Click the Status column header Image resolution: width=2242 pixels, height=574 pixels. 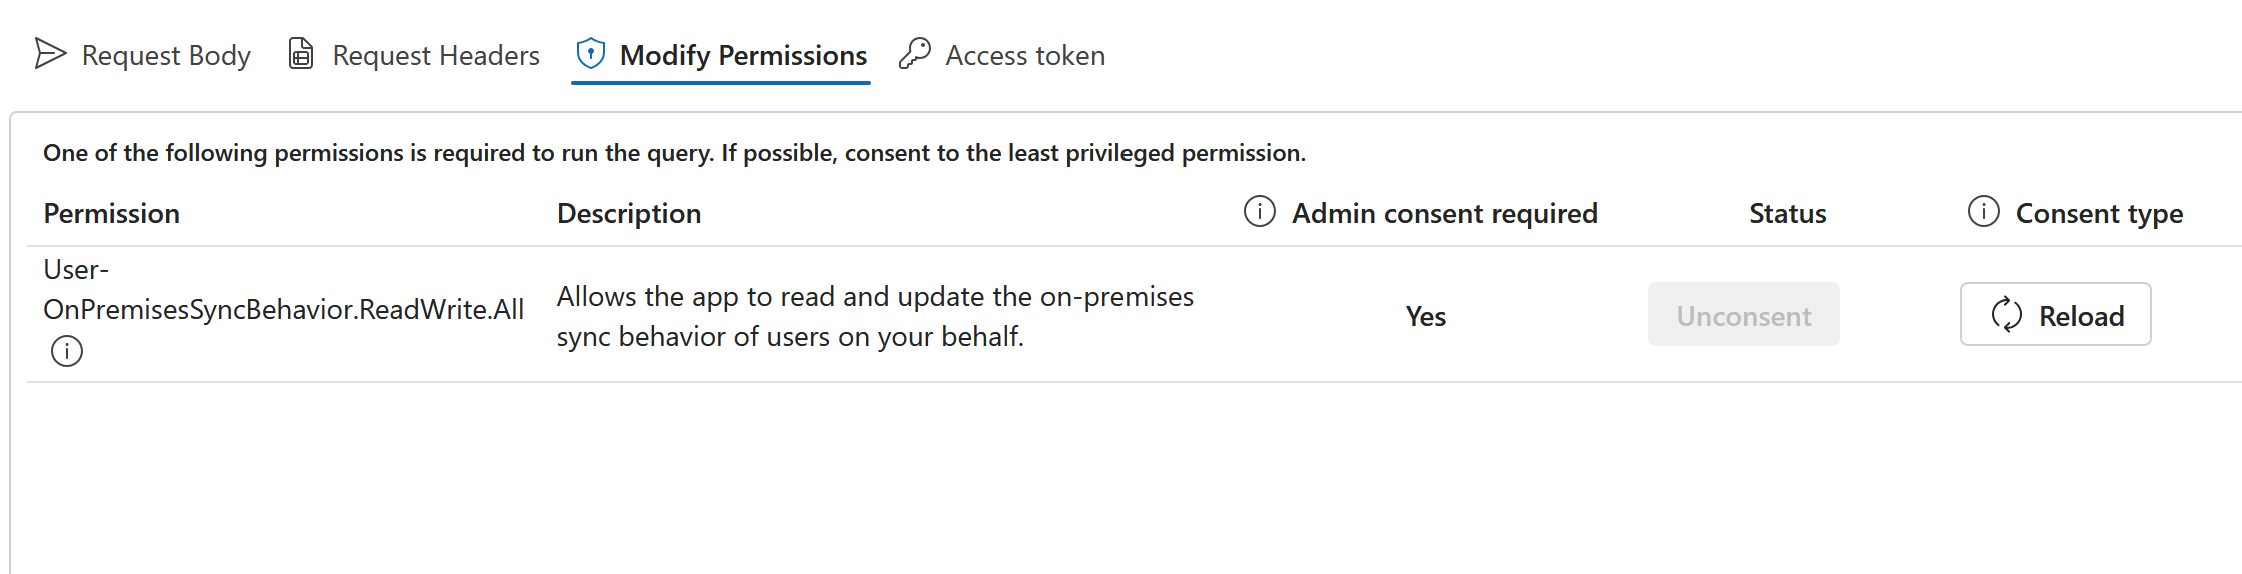coord(1787,214)
